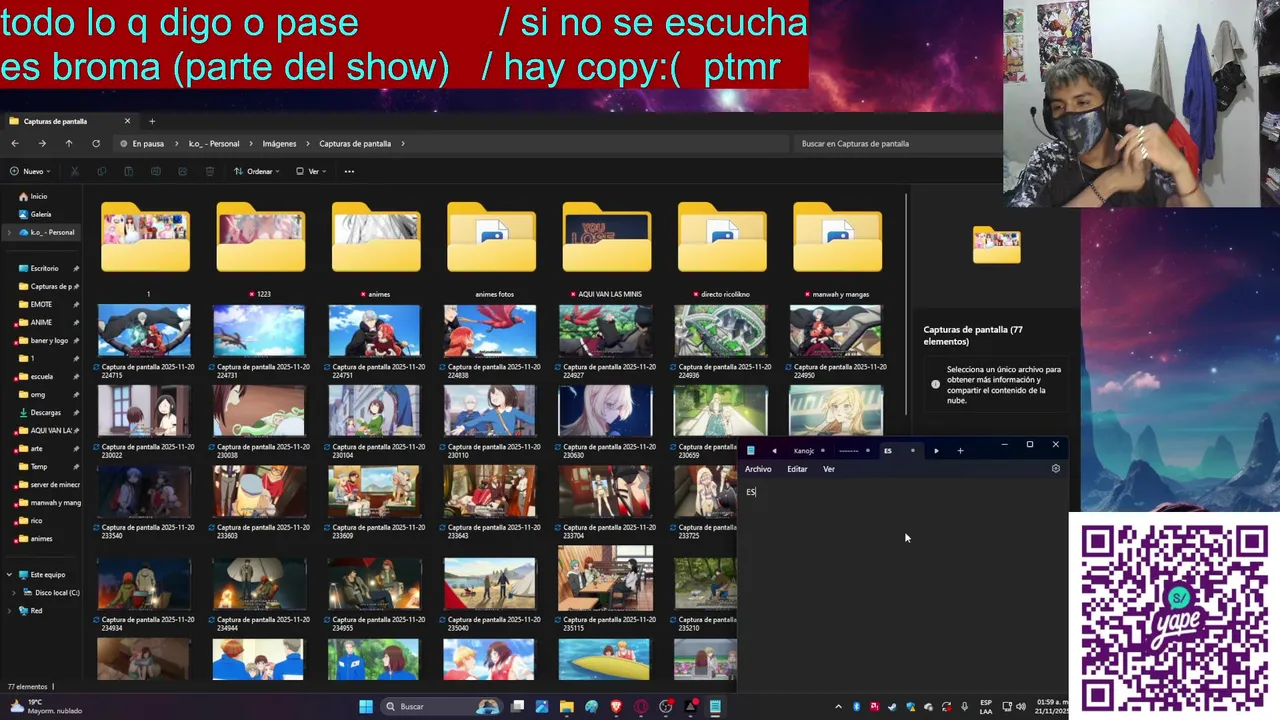This screenshot has width=1280, height=720.
Task: Open Inicio in the sidebar
Action: 39,196
